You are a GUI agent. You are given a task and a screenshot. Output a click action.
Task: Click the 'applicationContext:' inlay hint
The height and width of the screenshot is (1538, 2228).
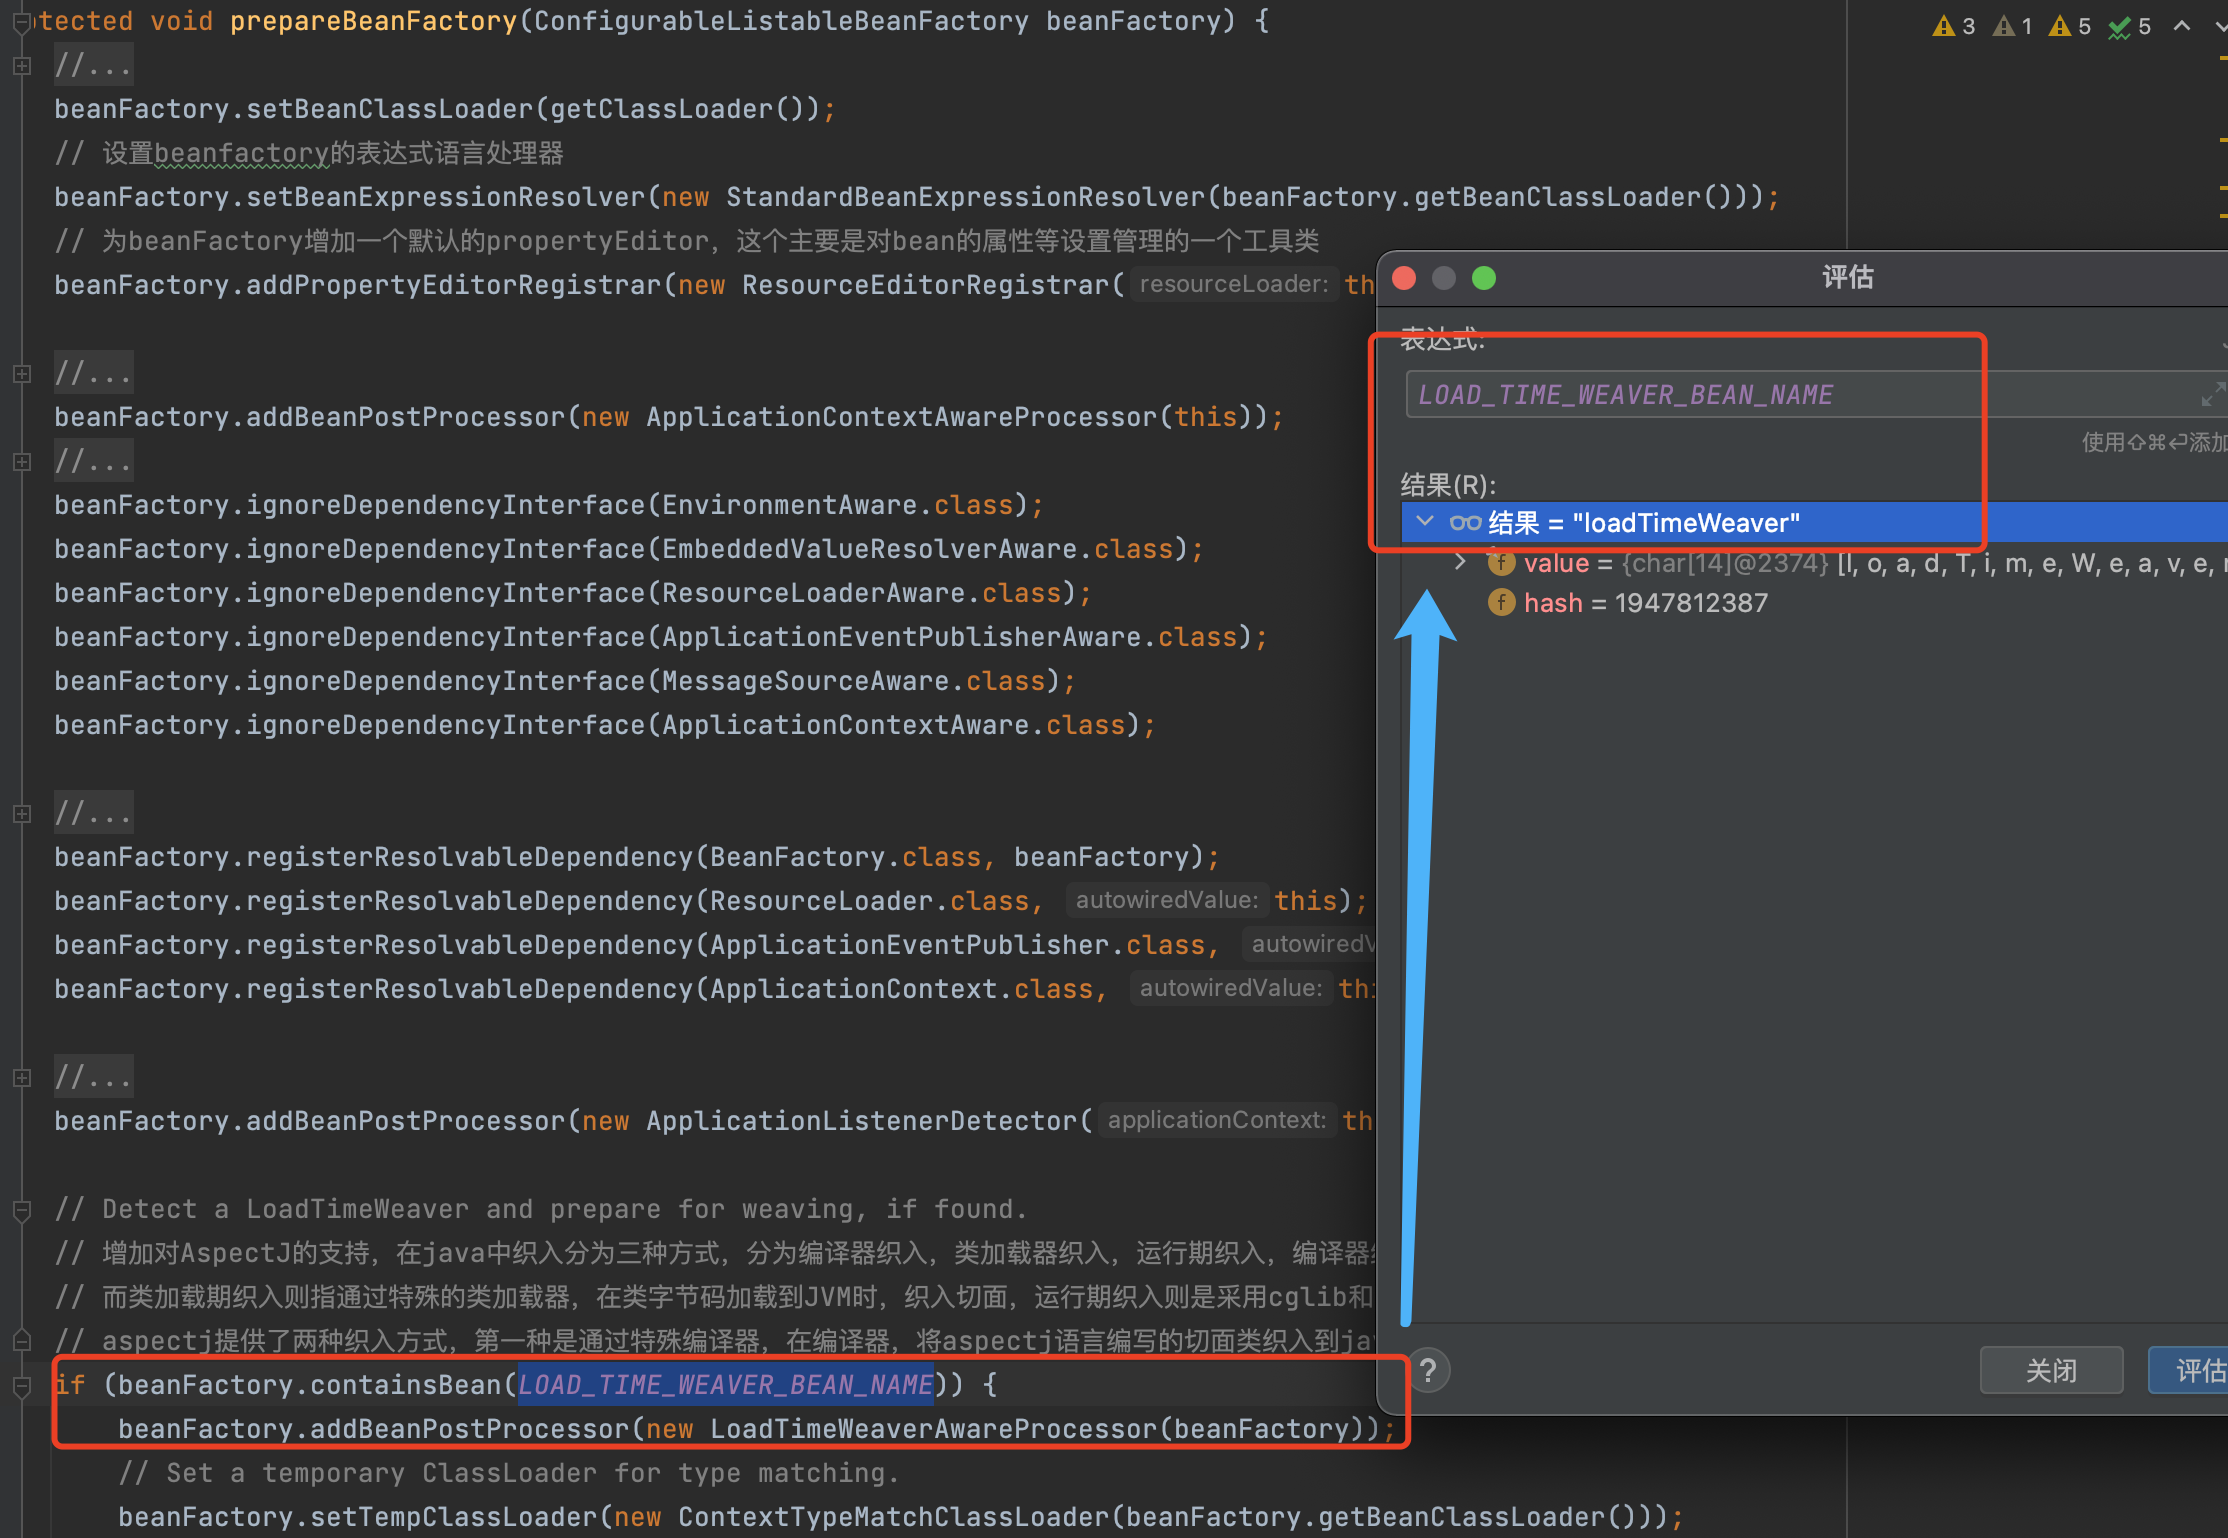1216,1120
